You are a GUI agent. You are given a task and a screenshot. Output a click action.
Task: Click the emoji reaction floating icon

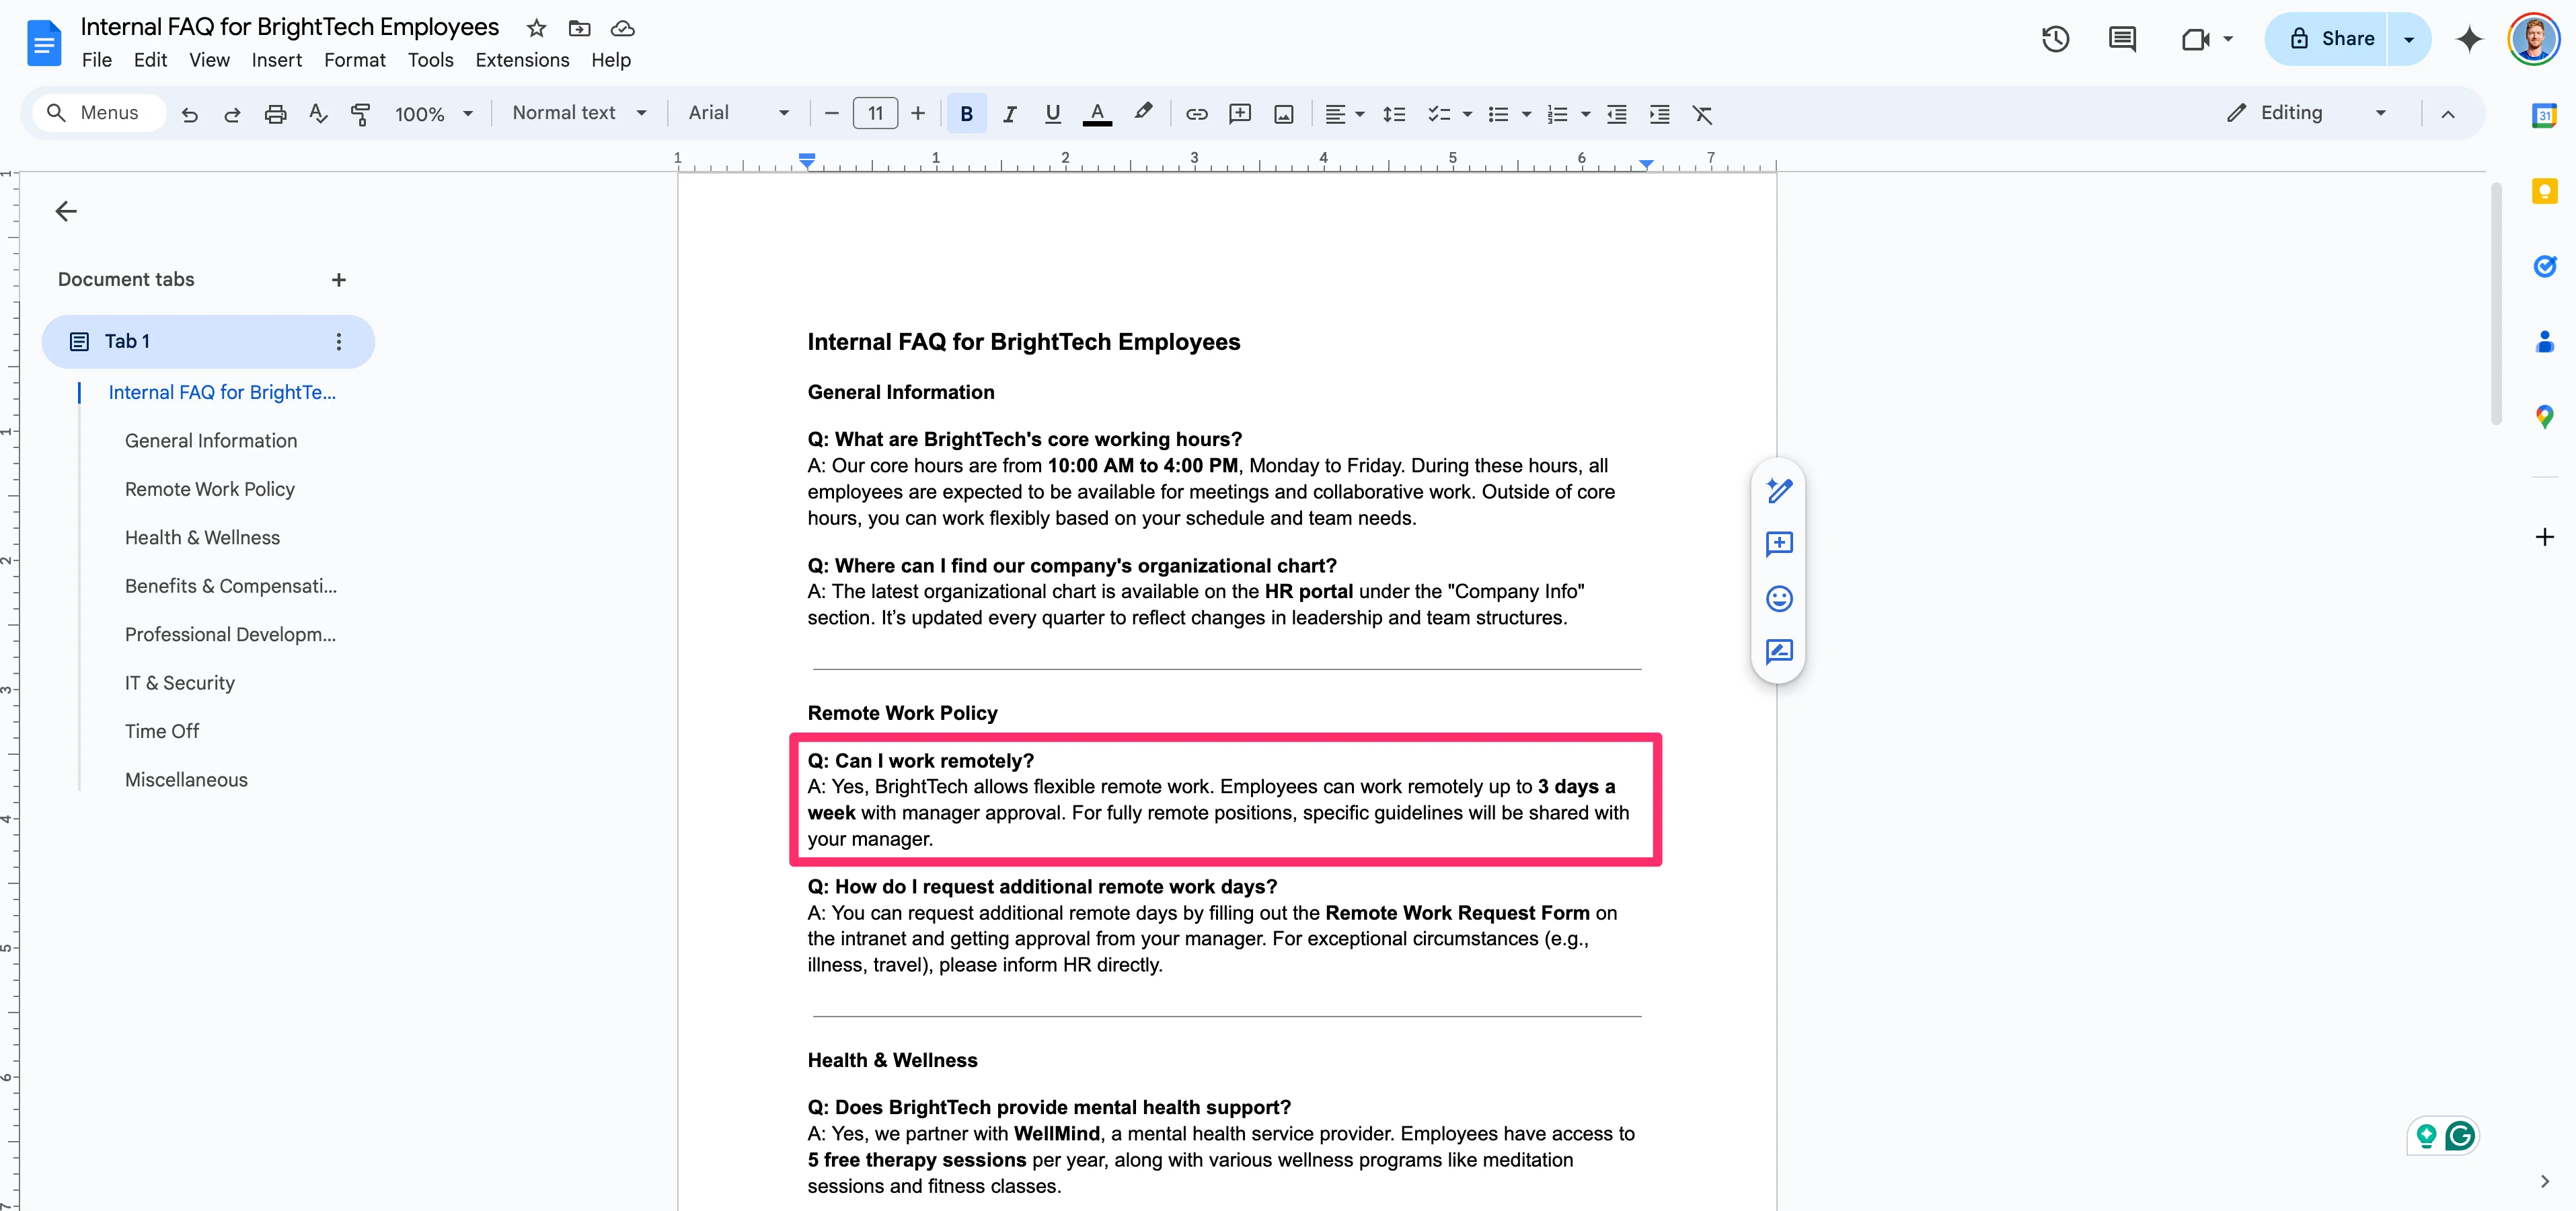pyautogui.click(x=1779, y=598)
